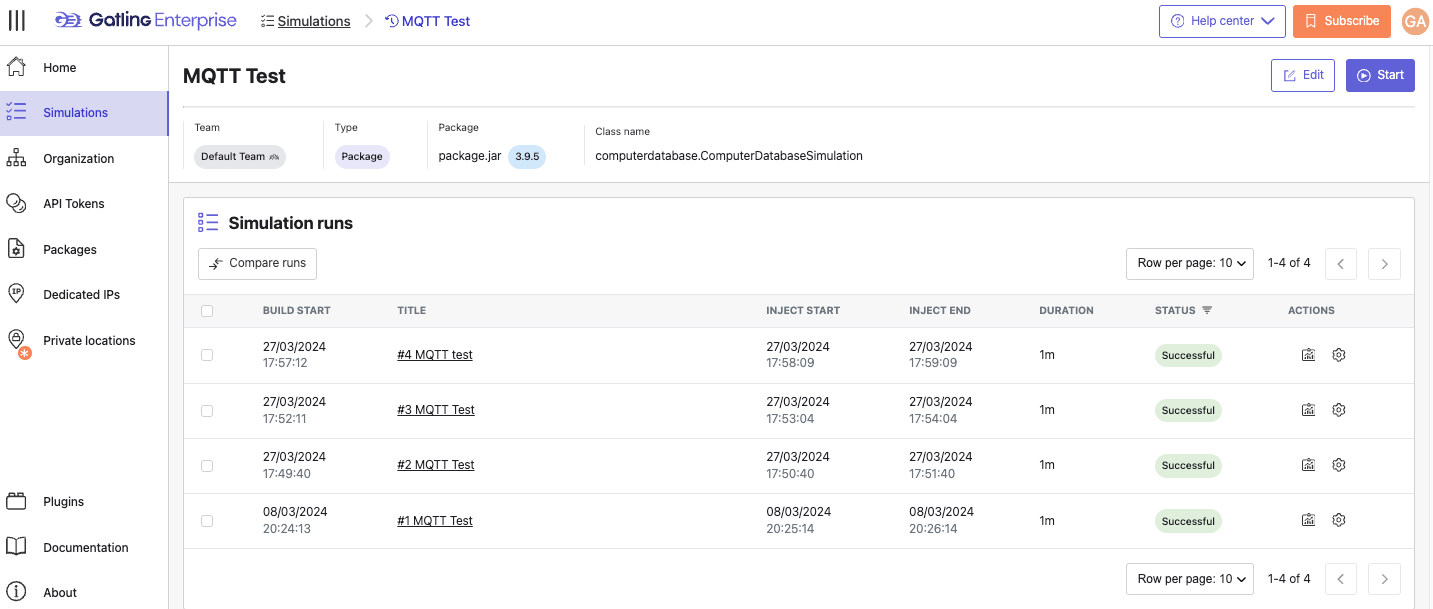
Task: Click the About info icon
Action: pyautogui.click(x=16, y=592)
